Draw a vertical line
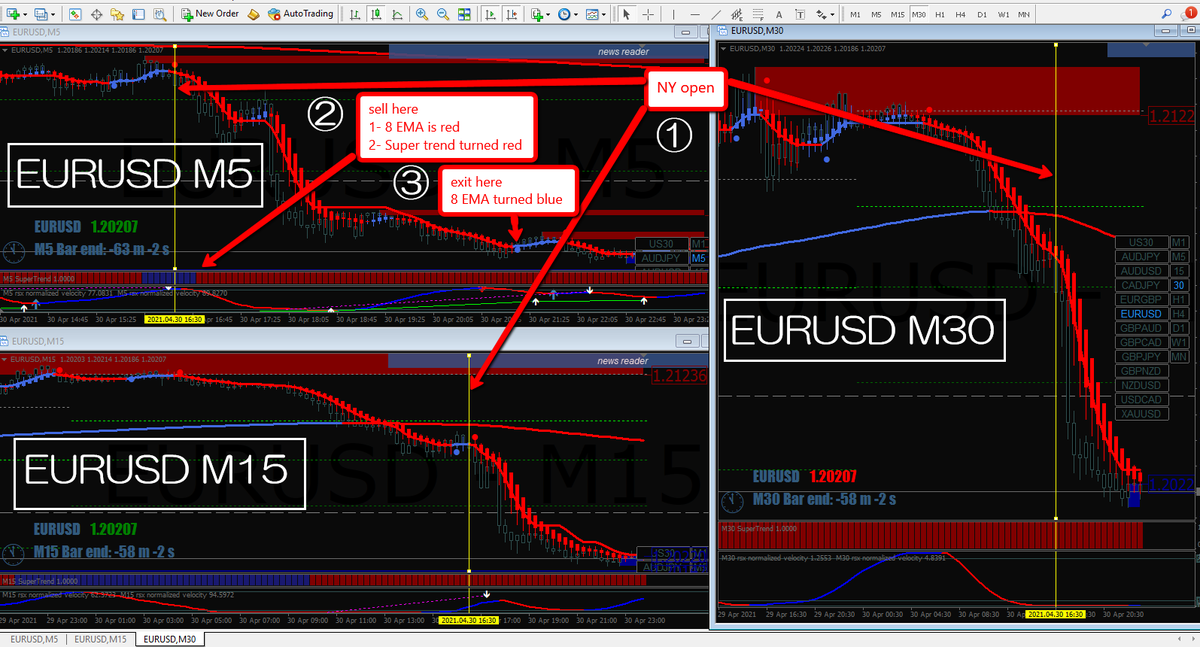Image resolution: width=1200 pixels, height=647 pixels. click(x=674, y=14)
